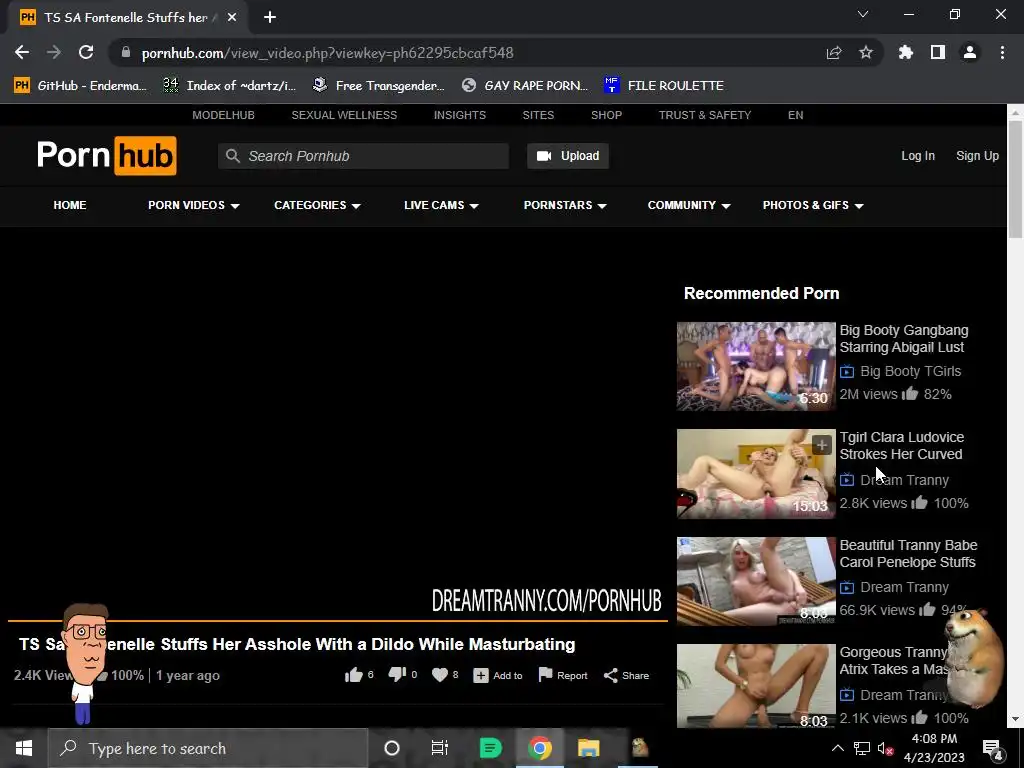Click the site logo in the header
This screenshot has width=1024, height=768.
point(106,155)
